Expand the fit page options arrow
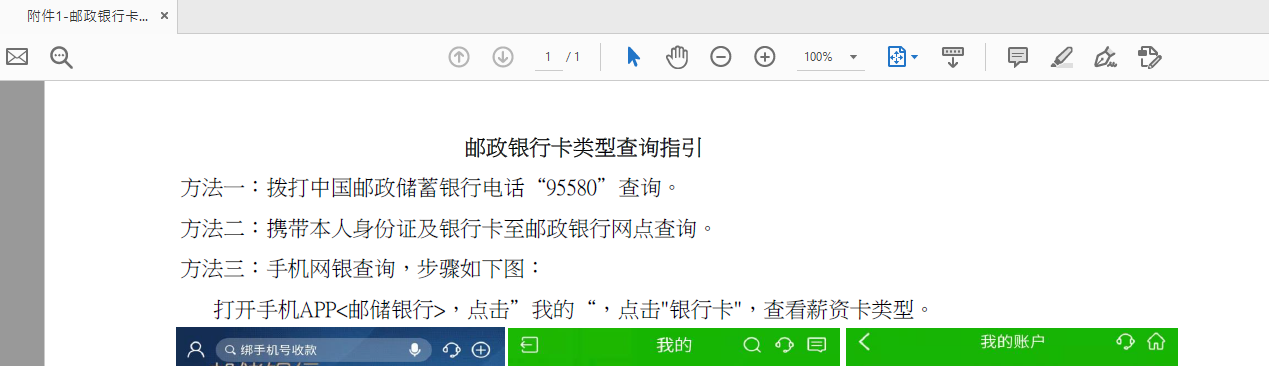This screenshot has width=1269, height=366. point(914,58)
